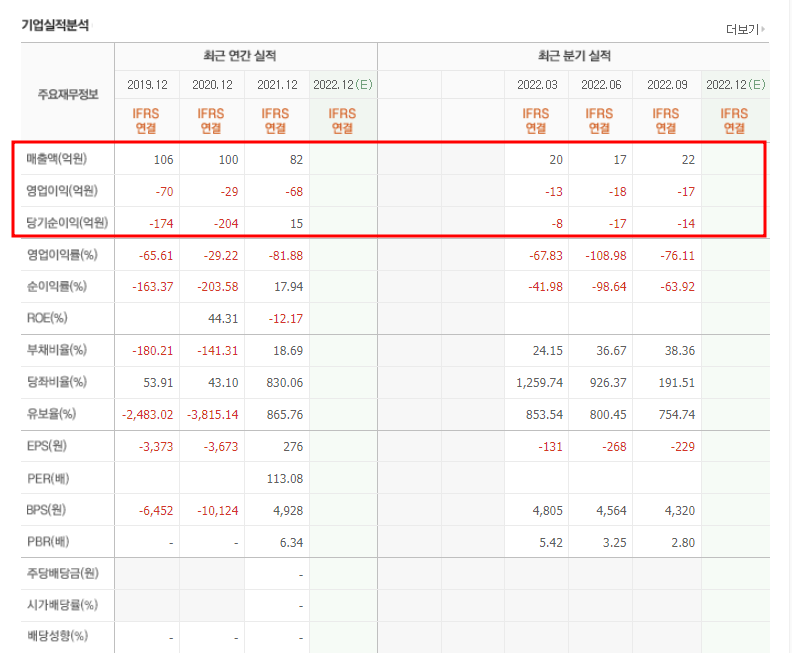
Task: Click the 영업이익(억원) row label
Action: pyautogui.click(x=62, y=191)
